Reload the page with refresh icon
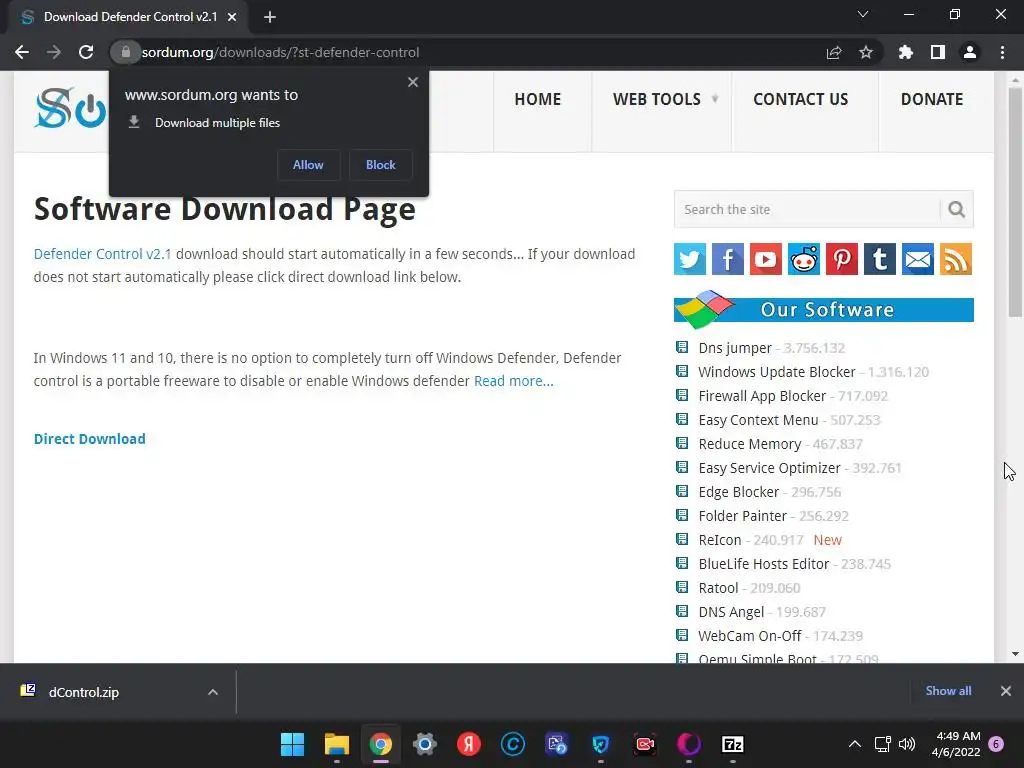 pyautogui.click(x=86, y=52)
